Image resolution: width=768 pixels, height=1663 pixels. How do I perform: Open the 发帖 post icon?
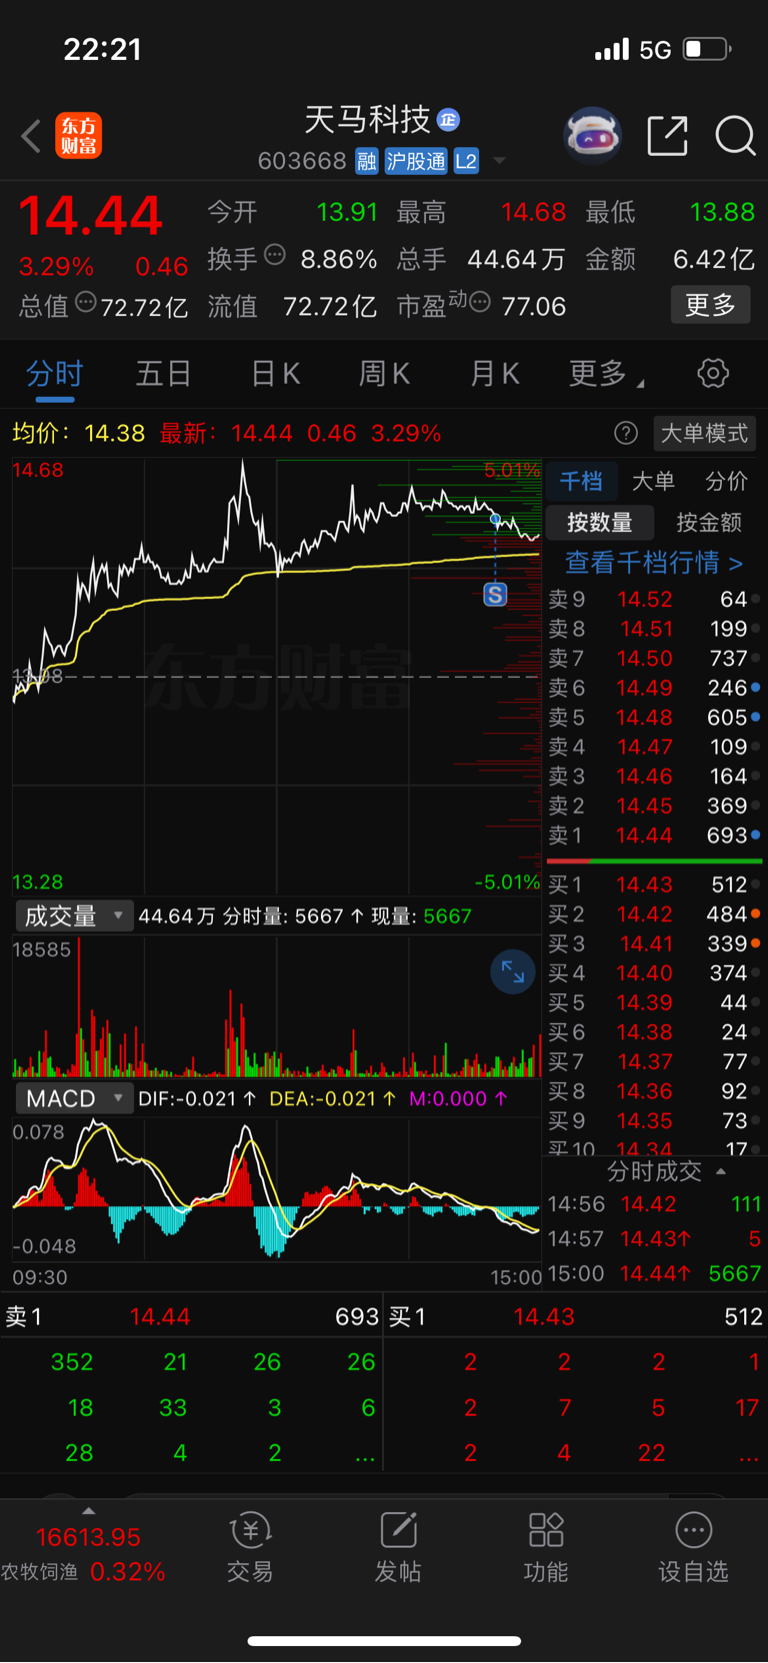point(398,1546)
